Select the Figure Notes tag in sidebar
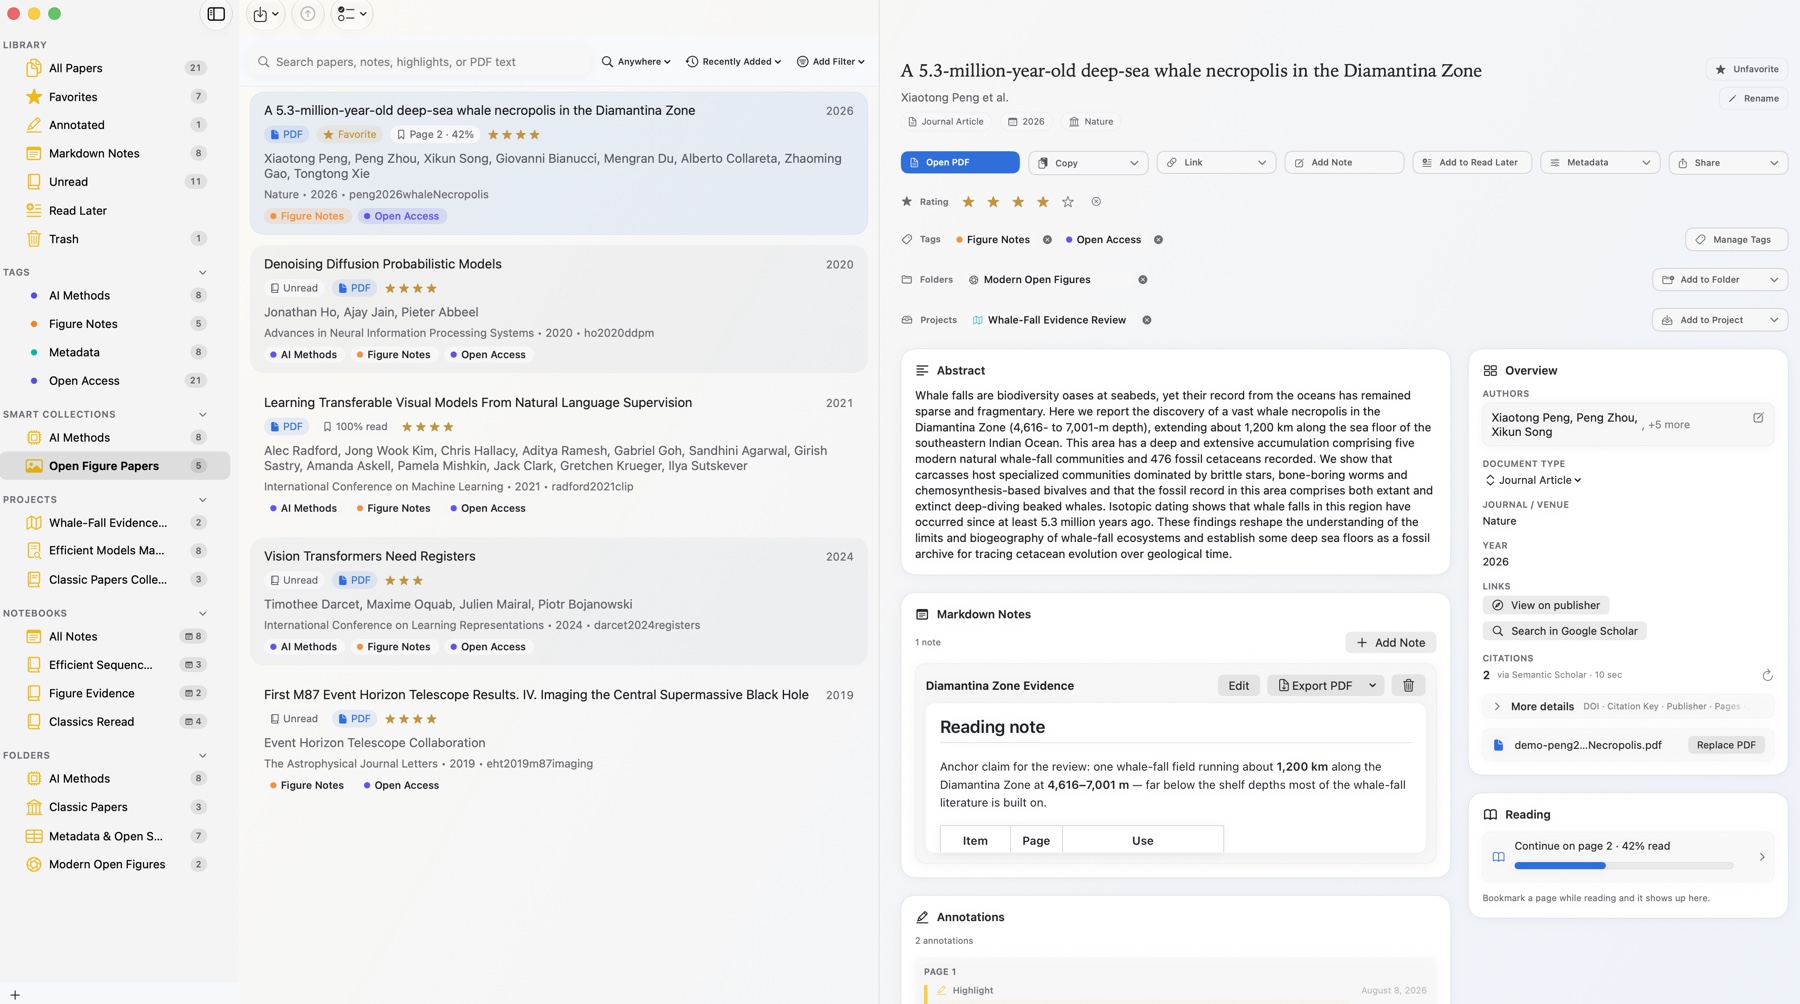 (115, 324)
